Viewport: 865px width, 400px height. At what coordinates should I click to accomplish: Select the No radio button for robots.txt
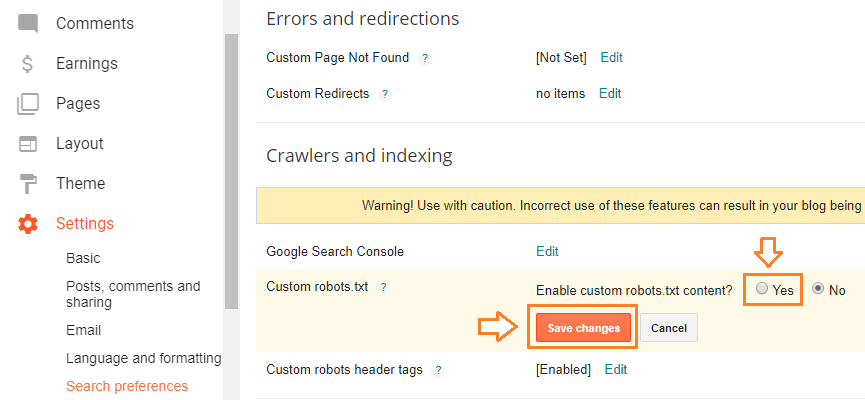818,289
